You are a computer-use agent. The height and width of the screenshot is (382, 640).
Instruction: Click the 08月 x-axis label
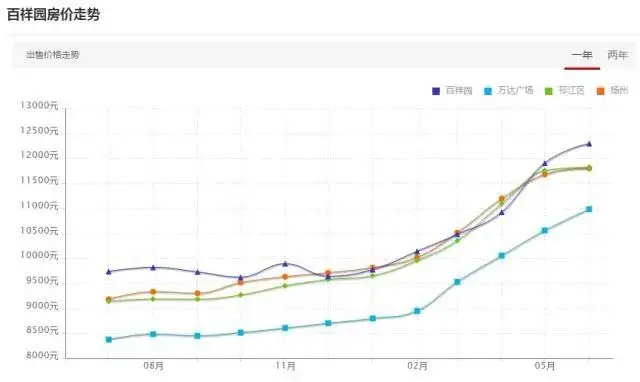tap(153, 366)
